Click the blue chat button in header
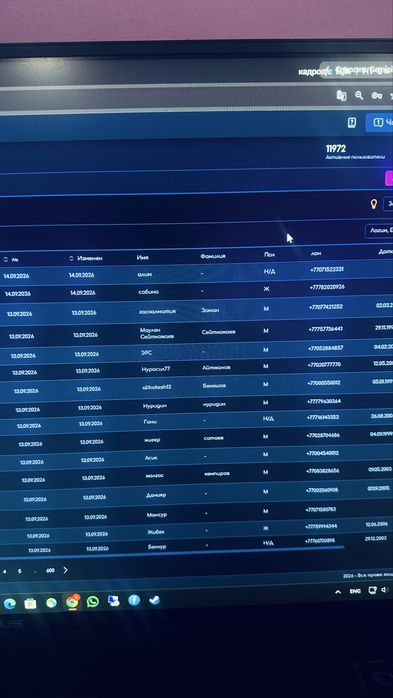 tap(380, 122)
